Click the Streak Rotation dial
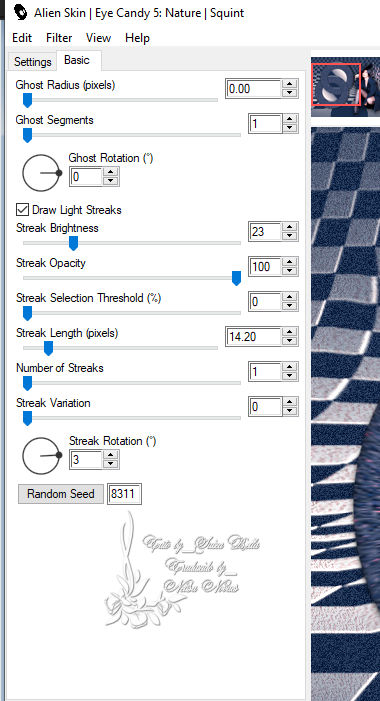380x701 pixels. coord(41,456)
